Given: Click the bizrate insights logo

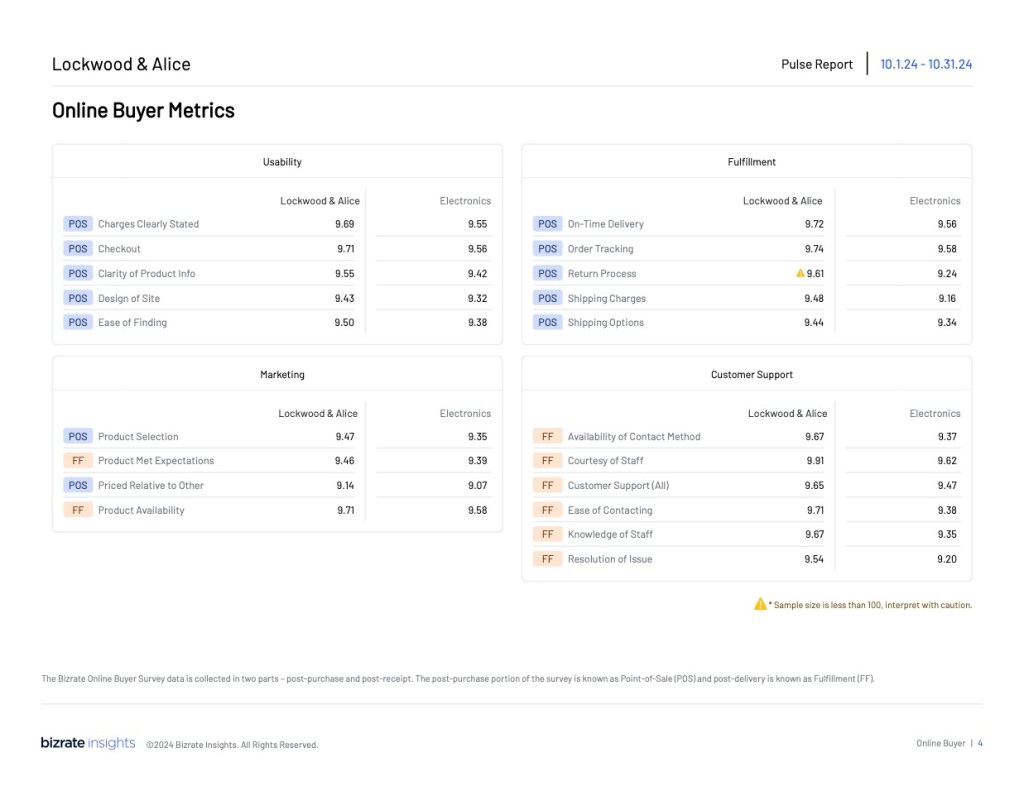Looking at the screenshot, I should [x=88, y=743].
